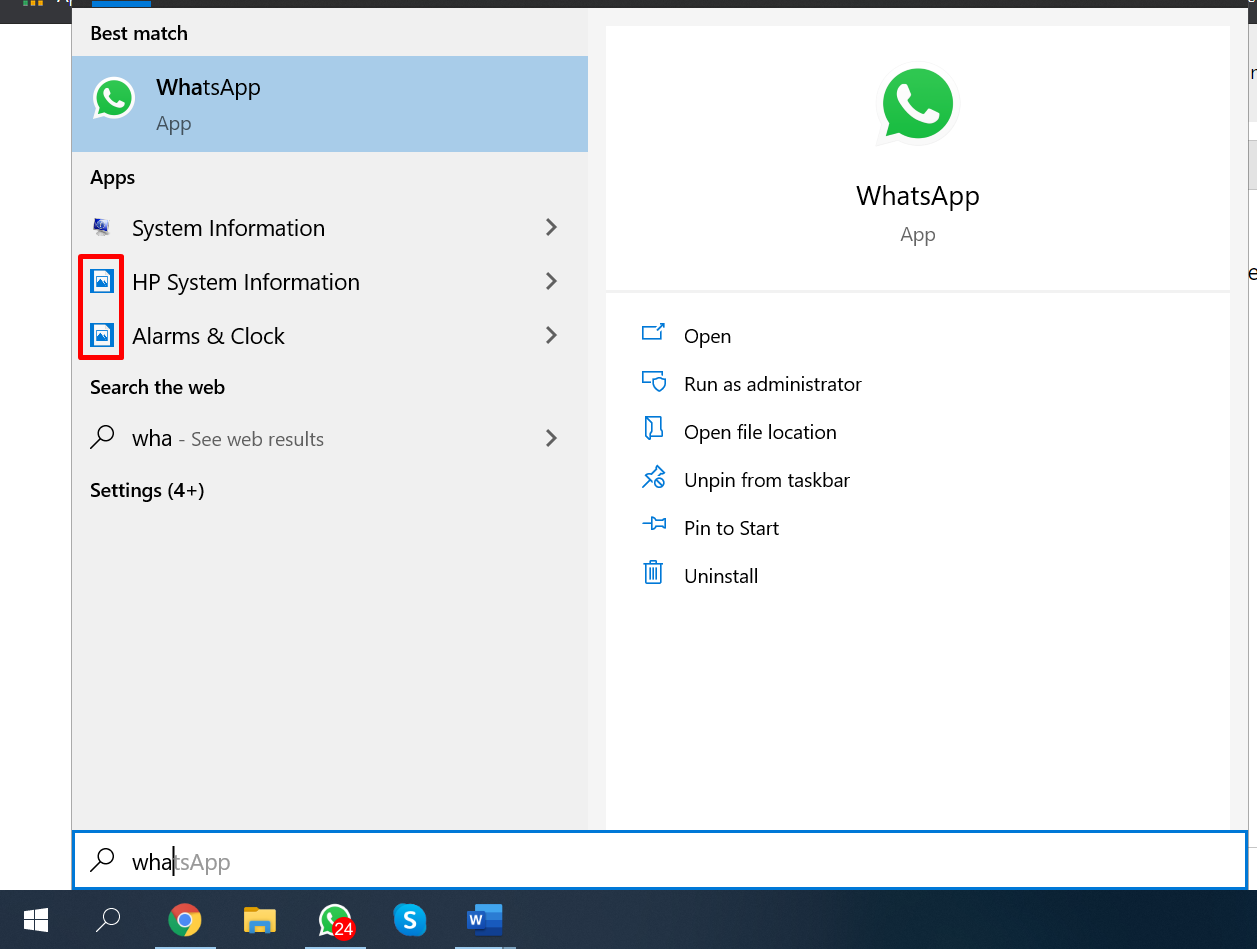This screenshot has height=949, width=1257.
Task: Select Open in the WhatsApp actions
Action: [x=707, y=337]
